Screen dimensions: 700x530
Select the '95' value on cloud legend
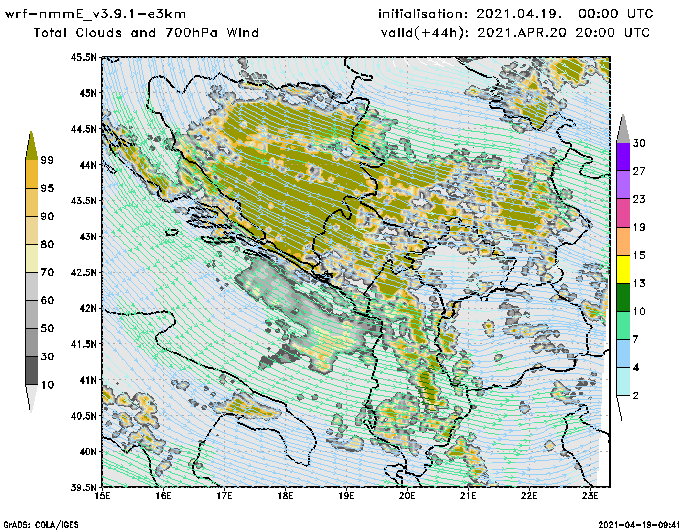(x=47, y=188)
